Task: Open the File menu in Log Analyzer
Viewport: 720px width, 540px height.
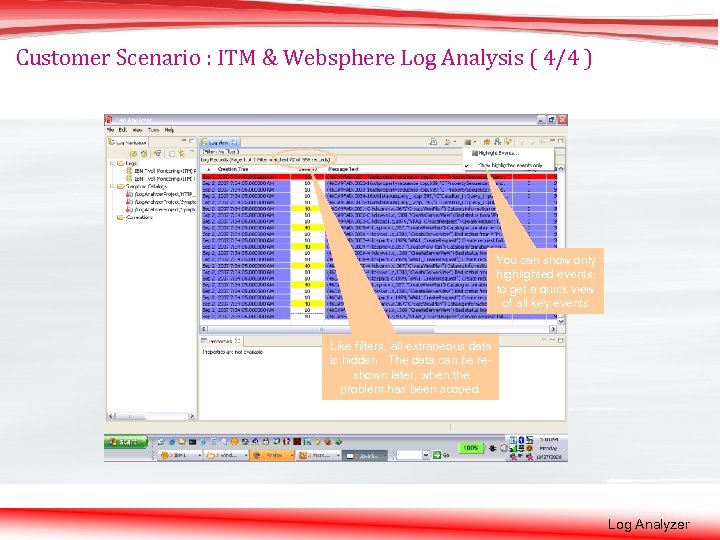Action: [x=111, y=130]
